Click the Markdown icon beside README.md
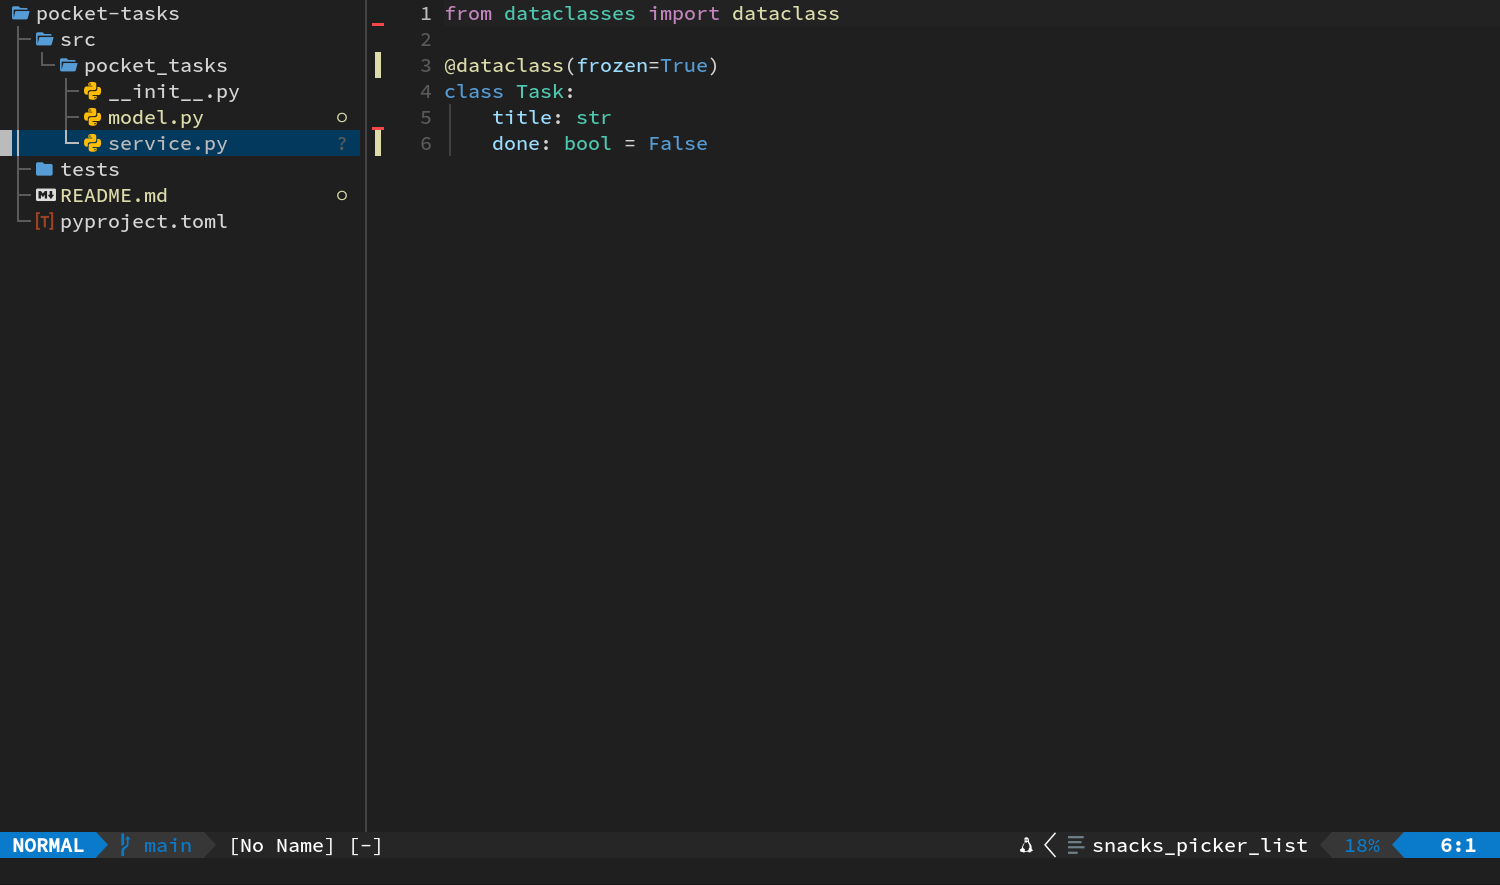1500x885 pixels. 46,196
